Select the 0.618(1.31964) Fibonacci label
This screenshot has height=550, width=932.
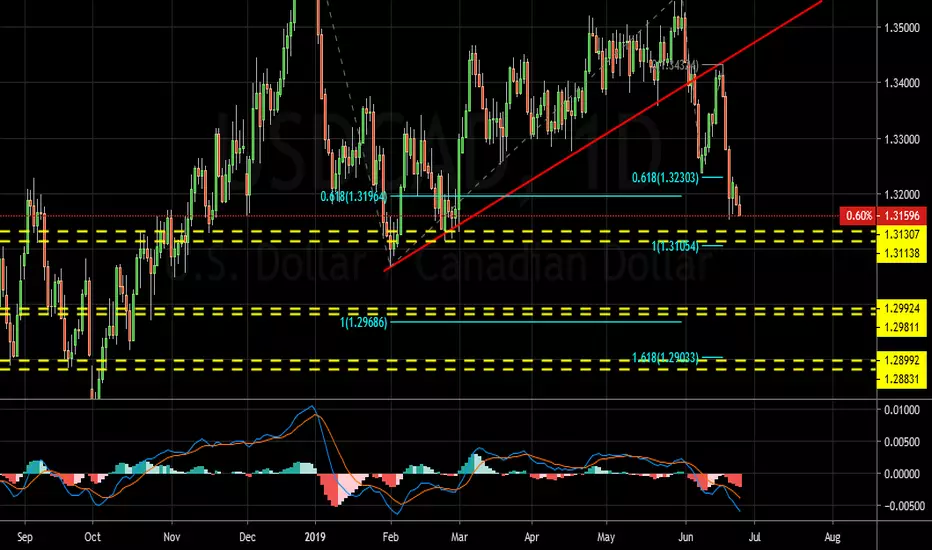click(x=354, y=196)
